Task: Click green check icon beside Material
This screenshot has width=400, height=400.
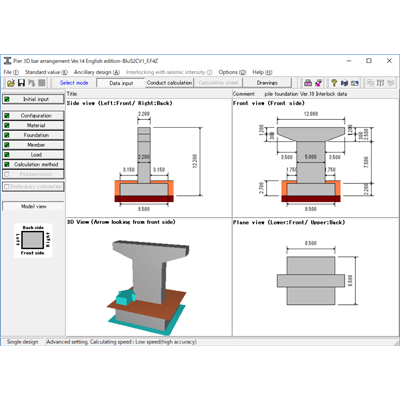Action: (7, 125)
